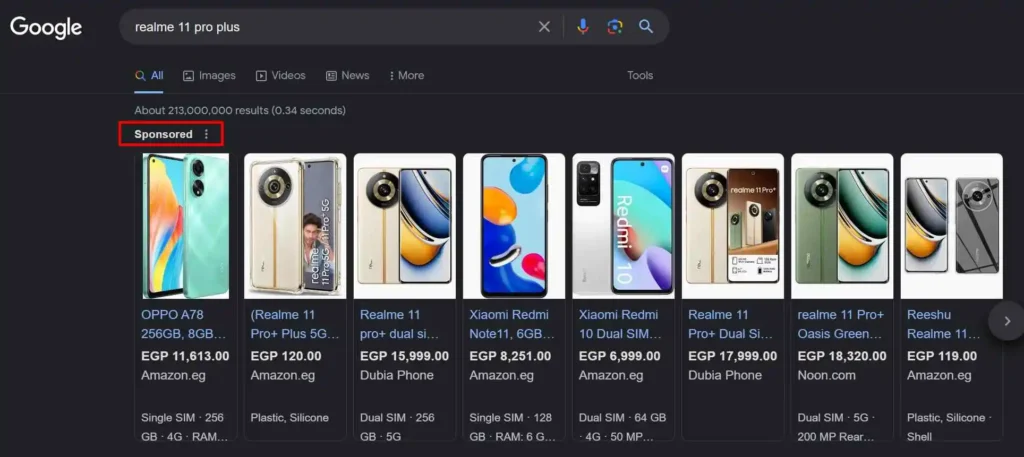Click the Redmi 10 phone image
1024x457 pixels.
pyautogui.click(x=624, y=226)
